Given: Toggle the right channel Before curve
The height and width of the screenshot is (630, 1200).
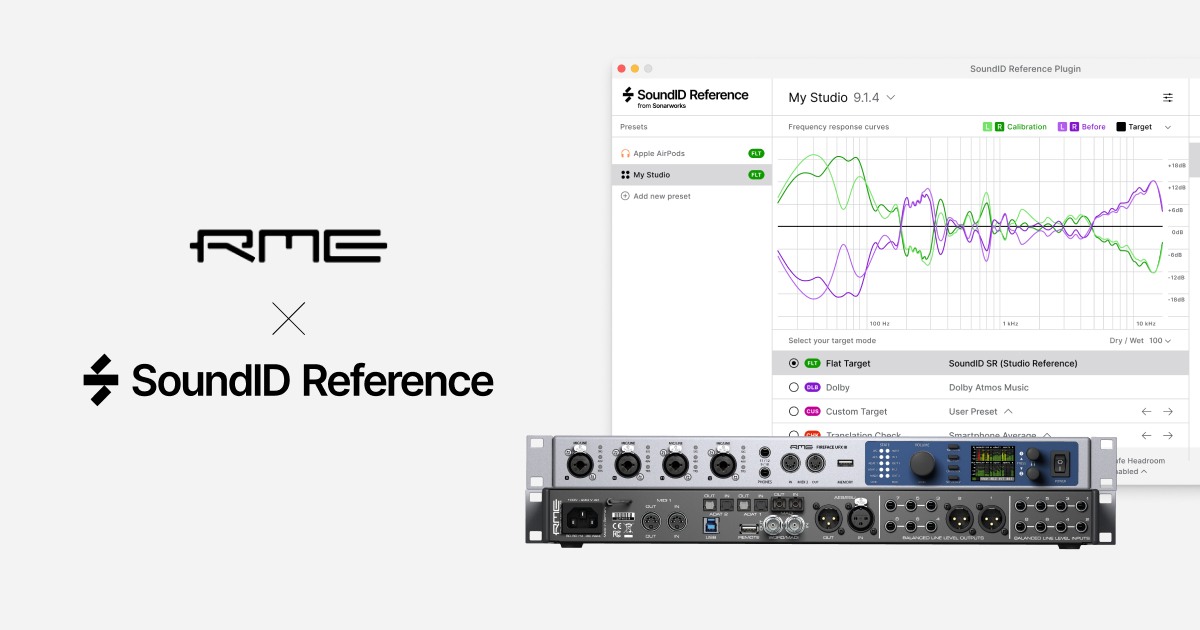Looking at the screenshot, I should [x=1074, y=127].
